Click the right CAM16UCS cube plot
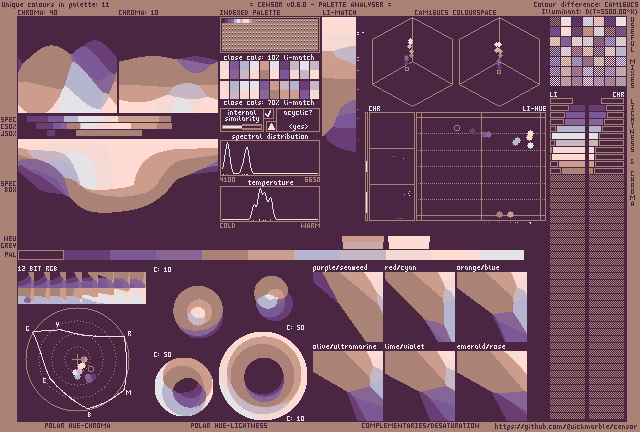 pyautogui.click(x=499, y=62)
